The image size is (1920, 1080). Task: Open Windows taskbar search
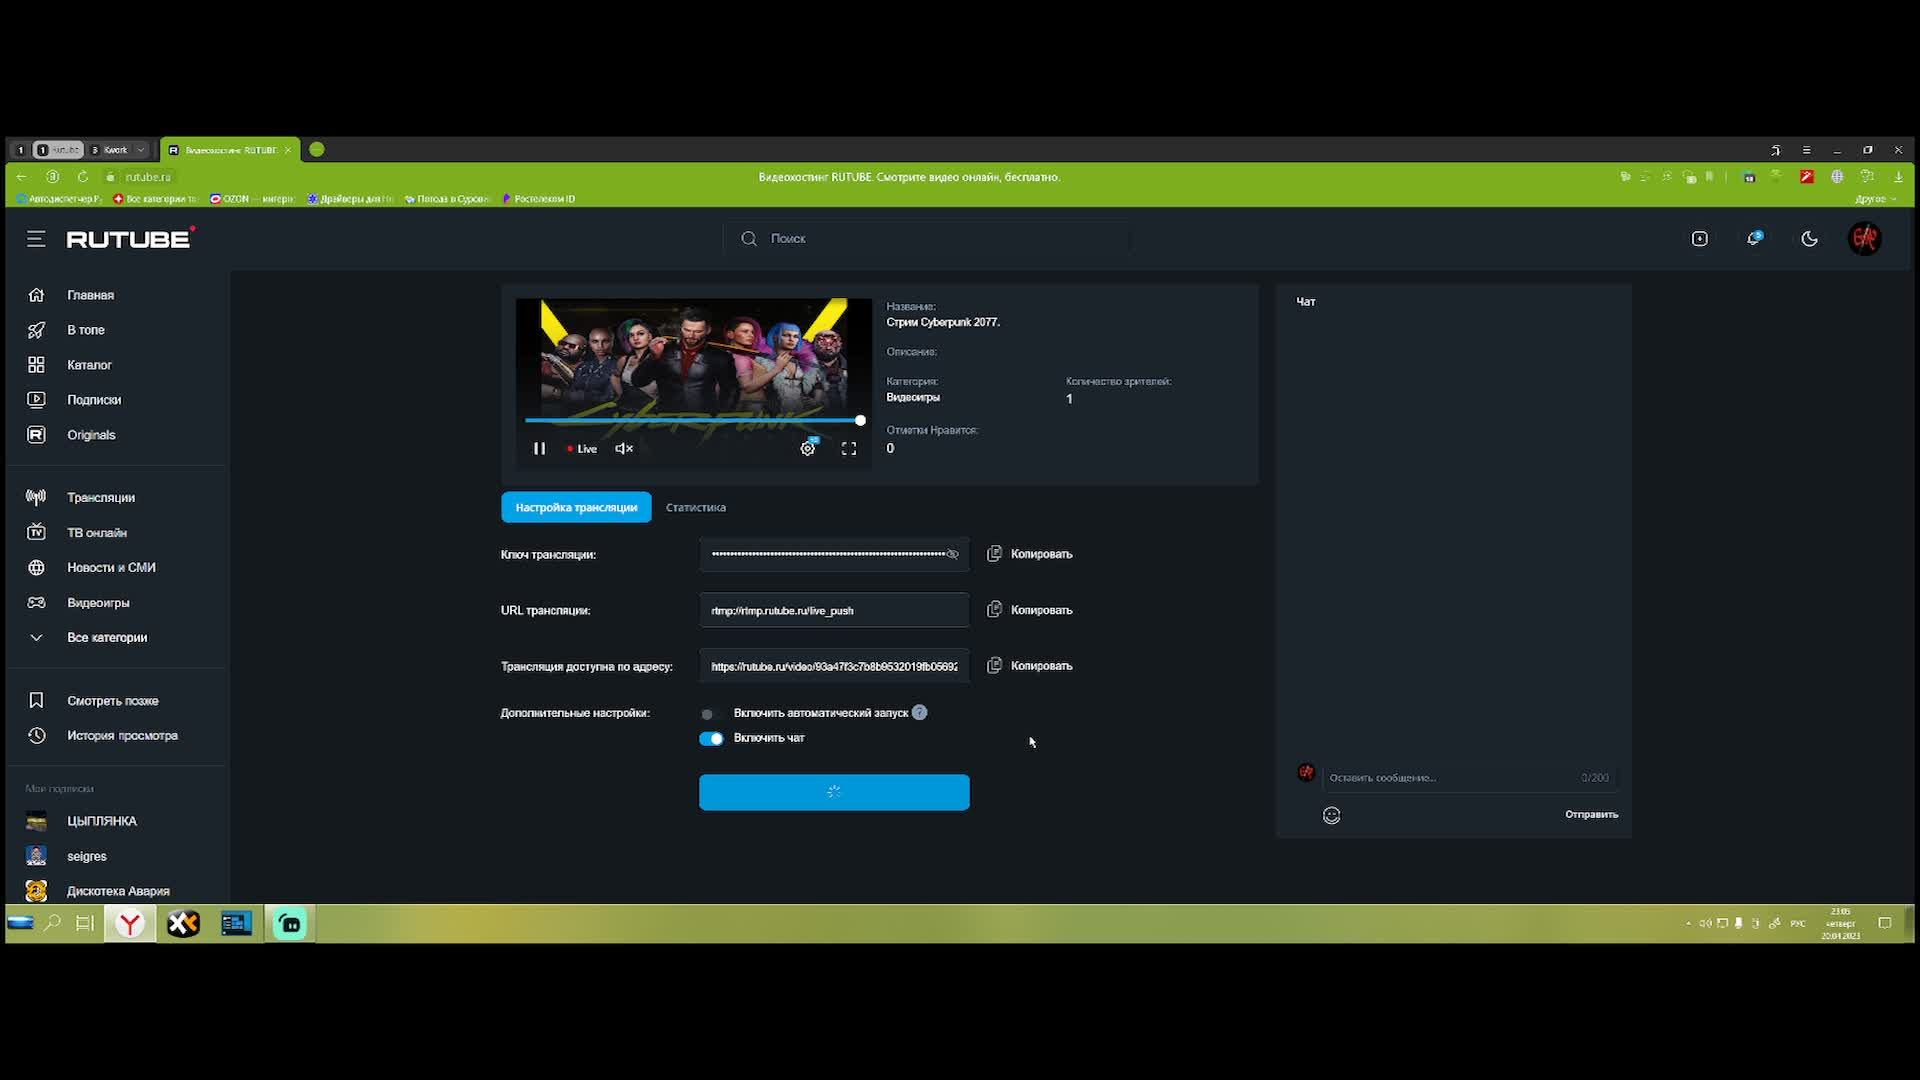click(52, 923)
